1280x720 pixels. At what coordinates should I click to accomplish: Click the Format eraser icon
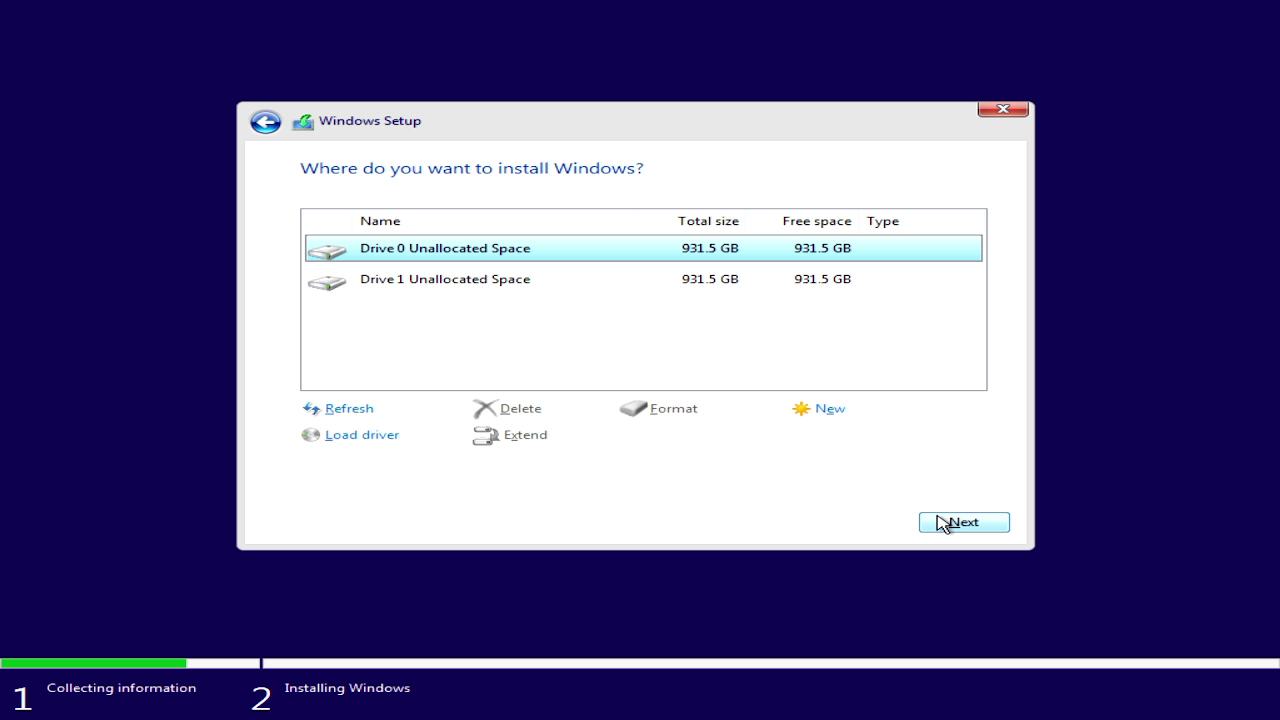633,409
